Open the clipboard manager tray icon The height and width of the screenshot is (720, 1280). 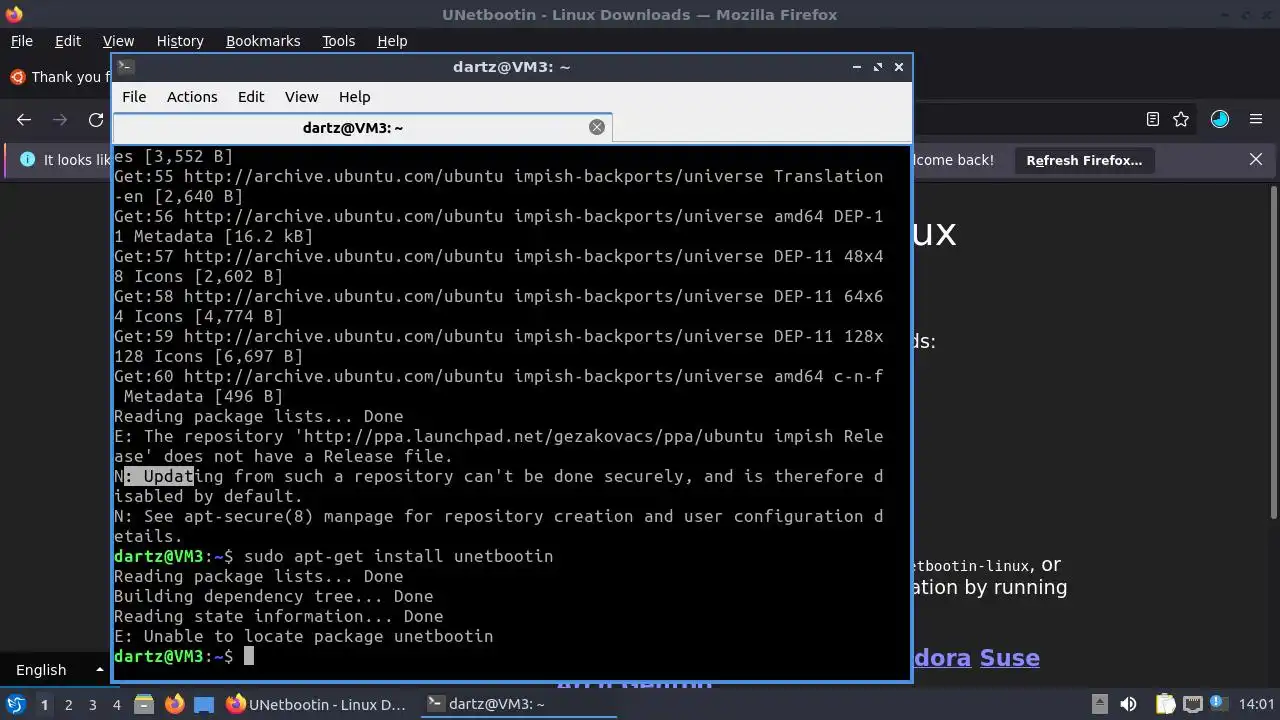click(x=1166, y=704)
